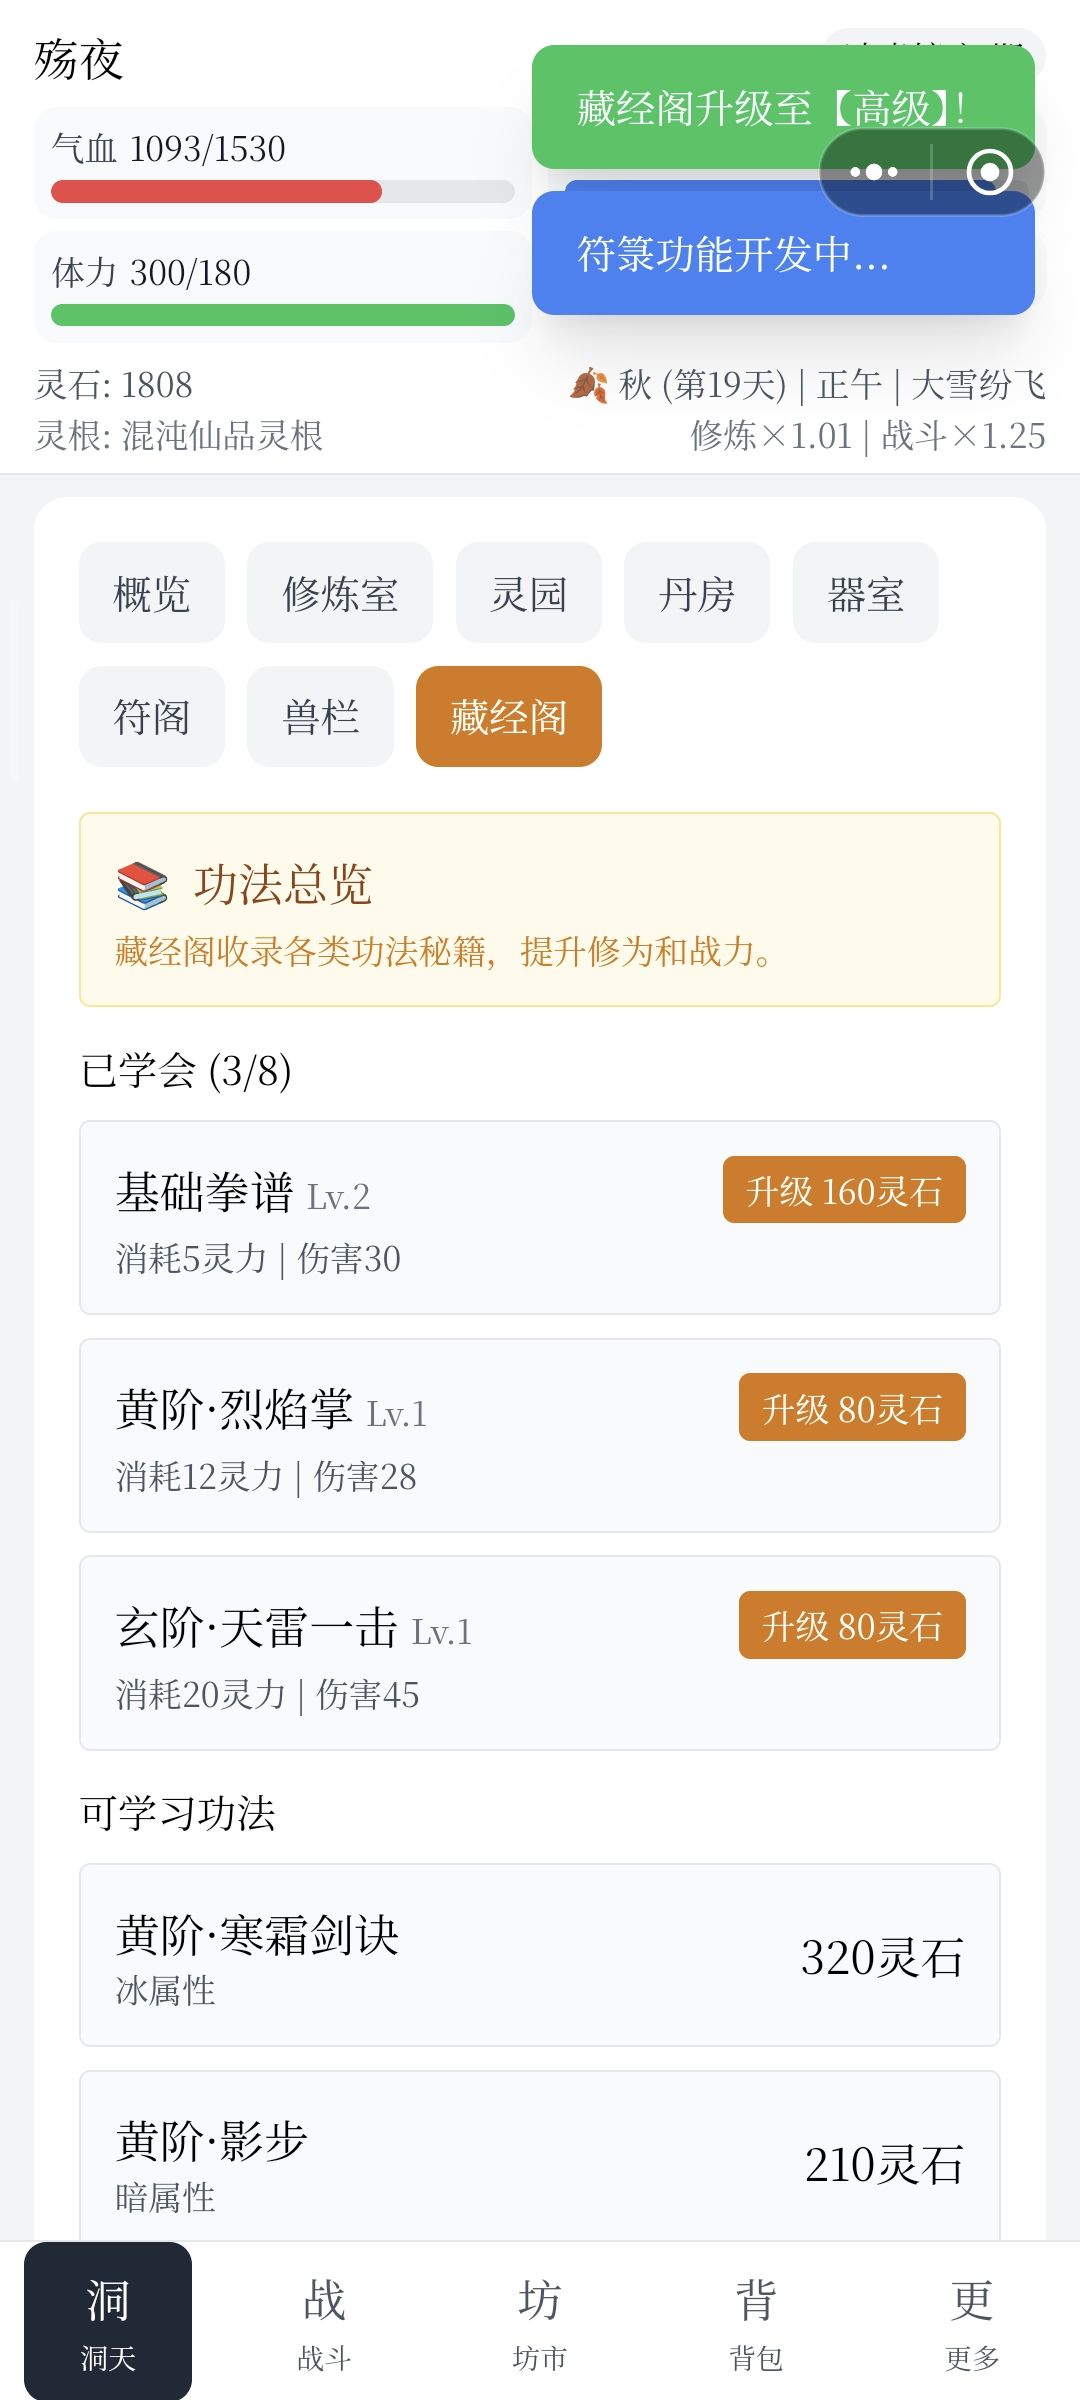The image size is (1080, 2400).
Task: Open the 兽栏 tab
Action: pyautogui.click(x=320, y=717)
